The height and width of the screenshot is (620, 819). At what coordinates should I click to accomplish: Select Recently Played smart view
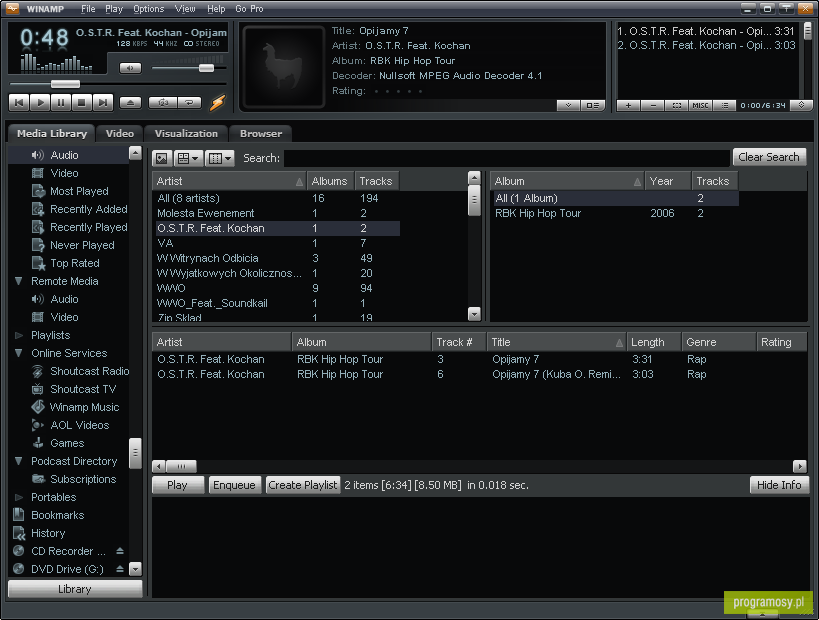click(88, 227)
